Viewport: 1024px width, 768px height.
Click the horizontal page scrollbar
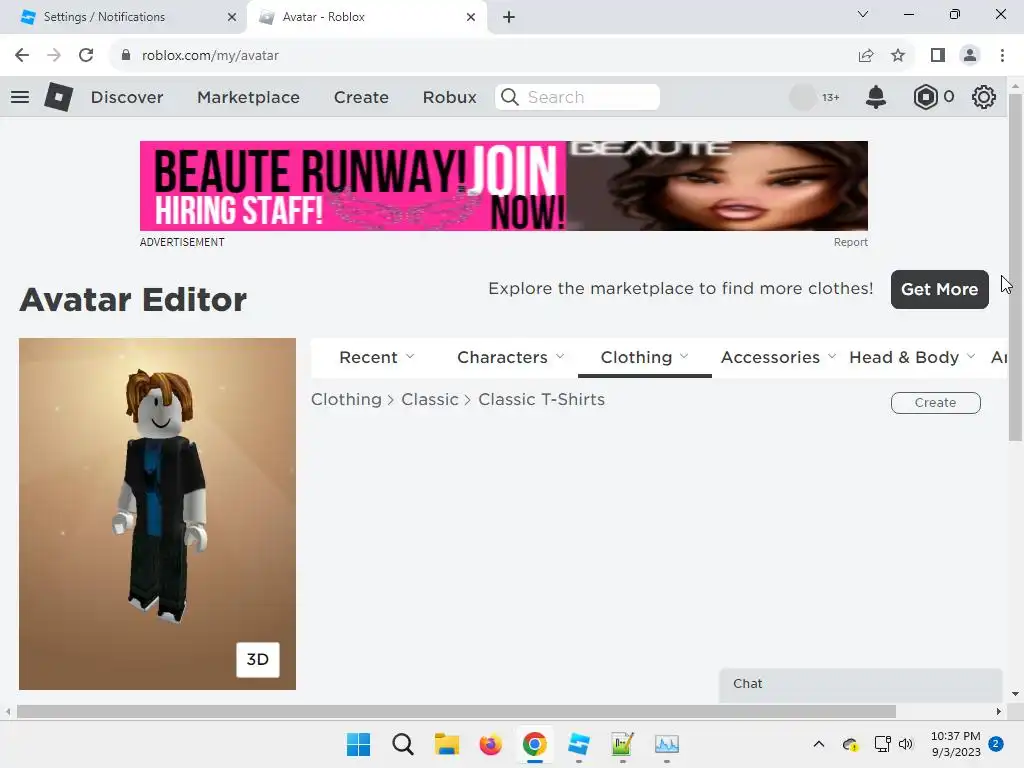coord(456,711)
